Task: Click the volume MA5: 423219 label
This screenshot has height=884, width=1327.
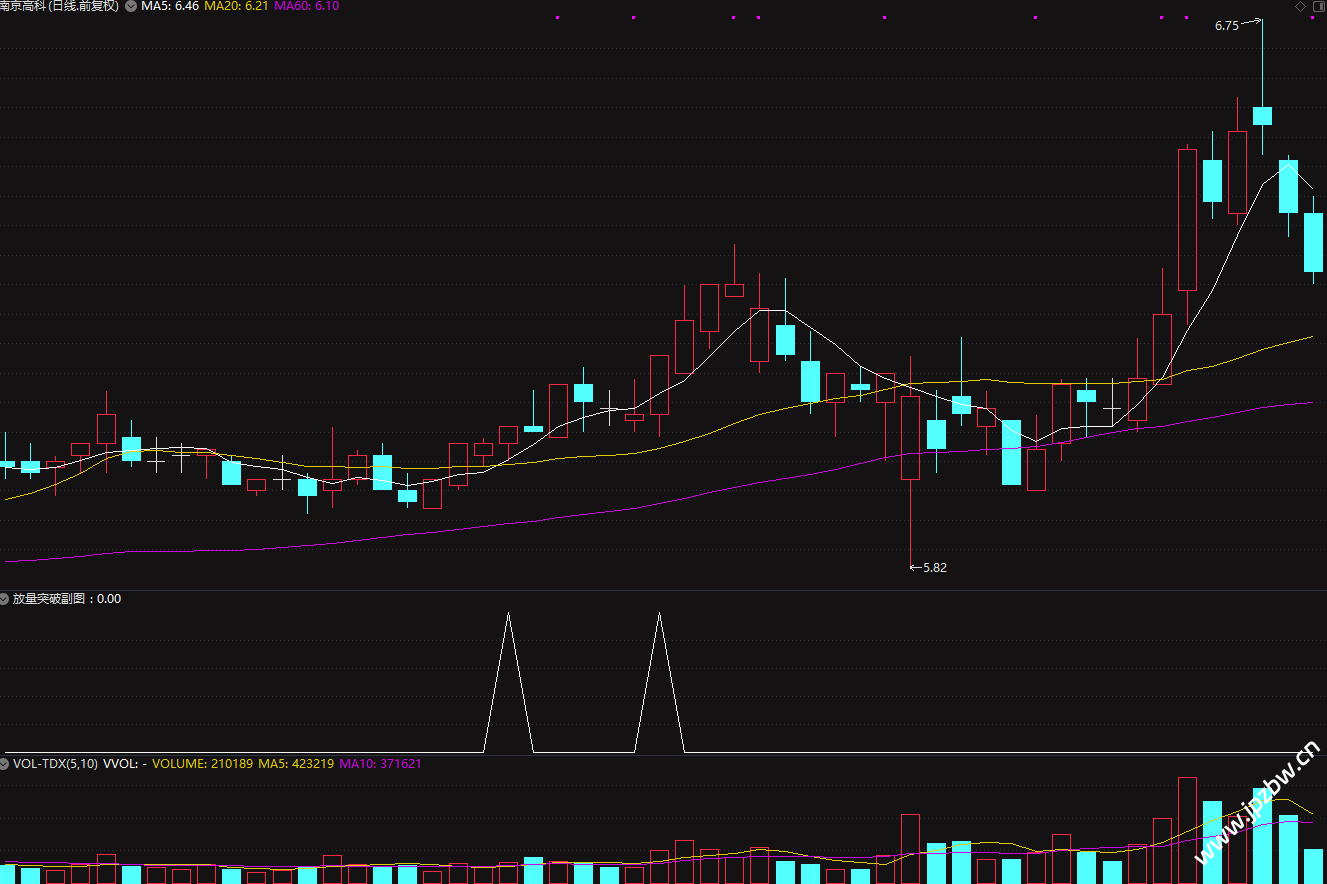Action: coord(297,763)
